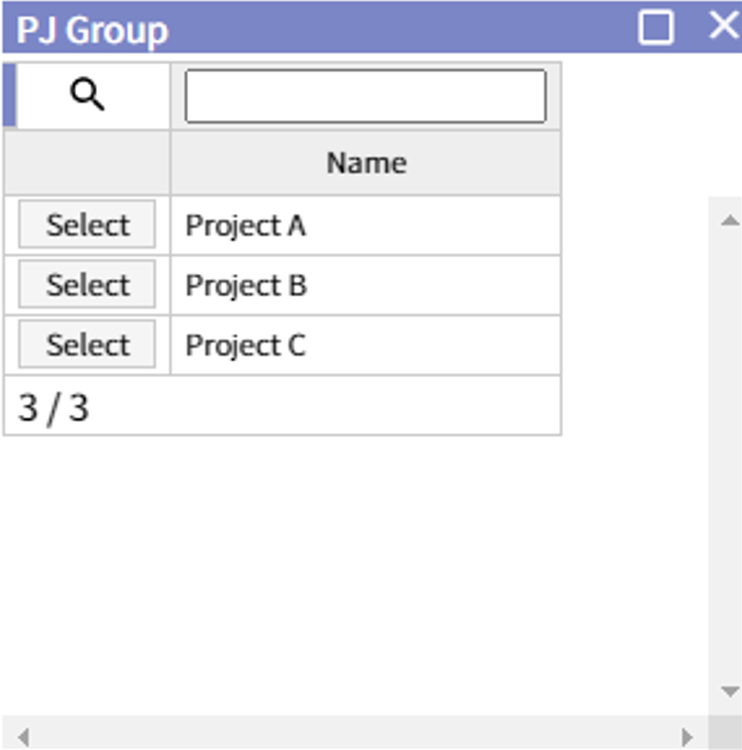Click the horizontal scrollbar track

[x=350, y=737]
